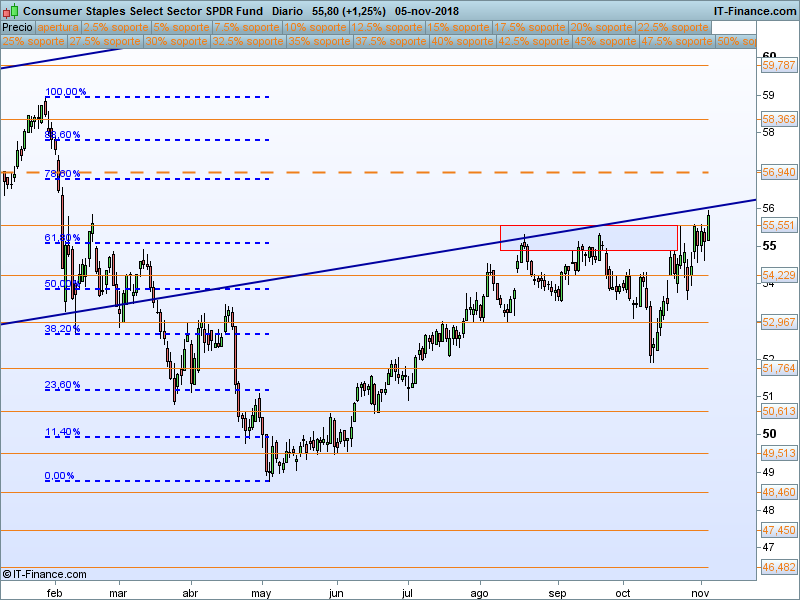Click the 52,967 support price label
This screenshot has height=600, width=800.
[x=779, y=322]
